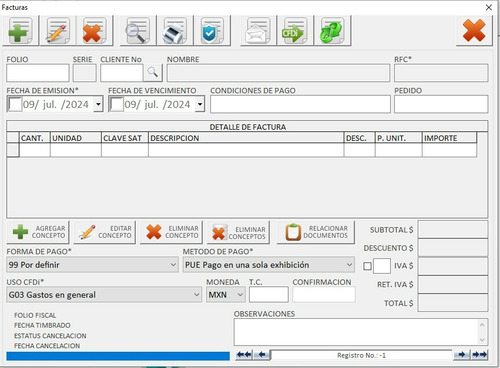Image resolution: width=500 pixels, height=368 pixels.
Task: Click the EDITAR CONCEPTO button
Action: pos(105,232)
